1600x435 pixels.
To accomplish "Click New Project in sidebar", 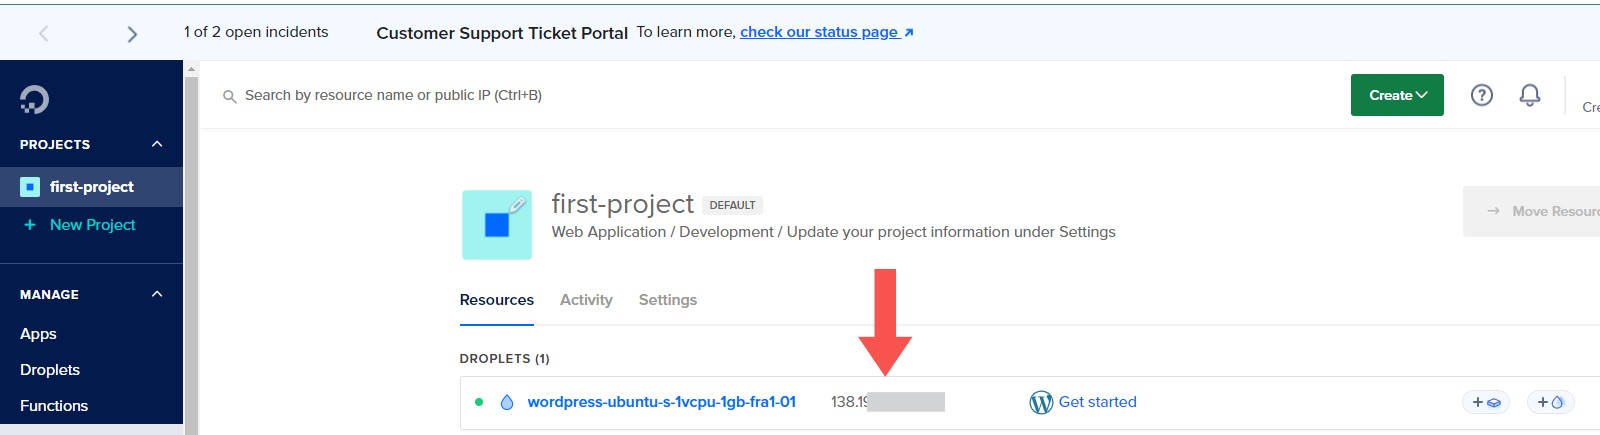I will pyautogui.click(x=92, y=225).
